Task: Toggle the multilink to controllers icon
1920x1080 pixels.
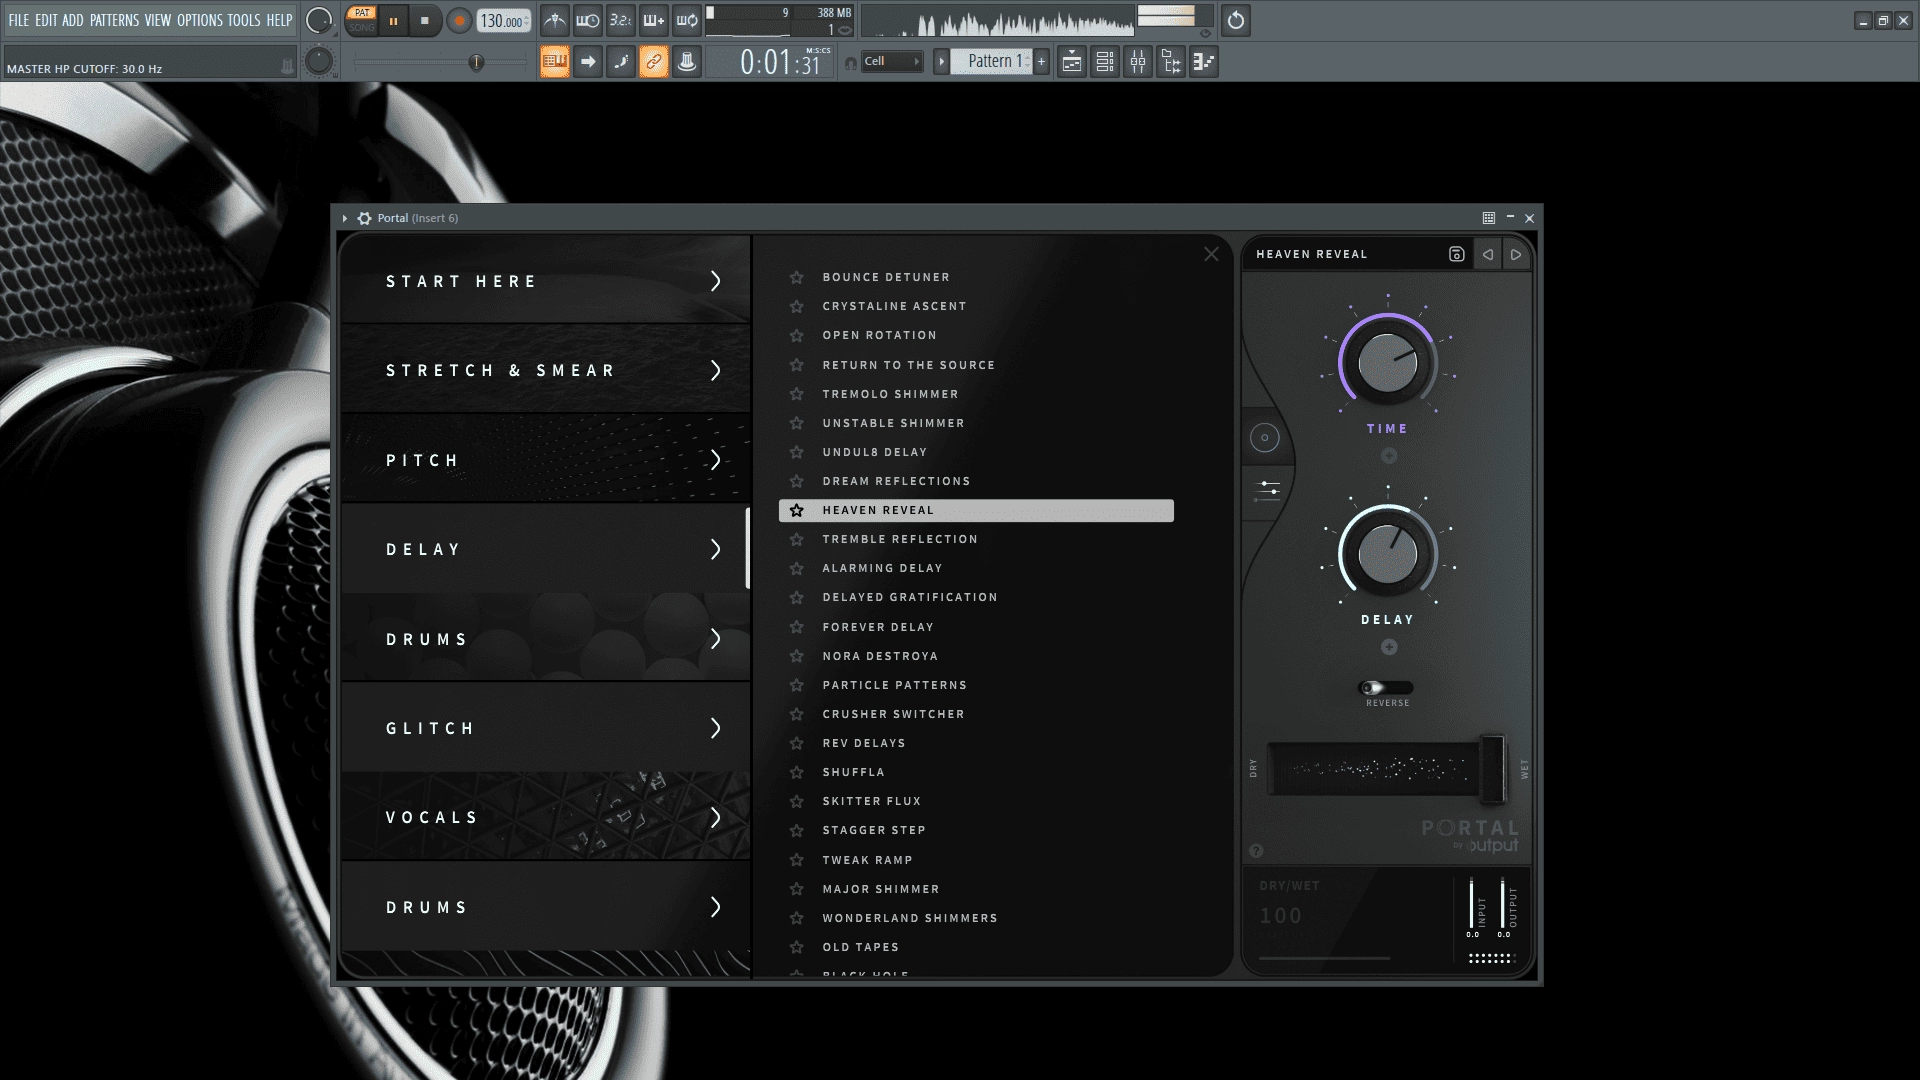Action: pos(654,62)
